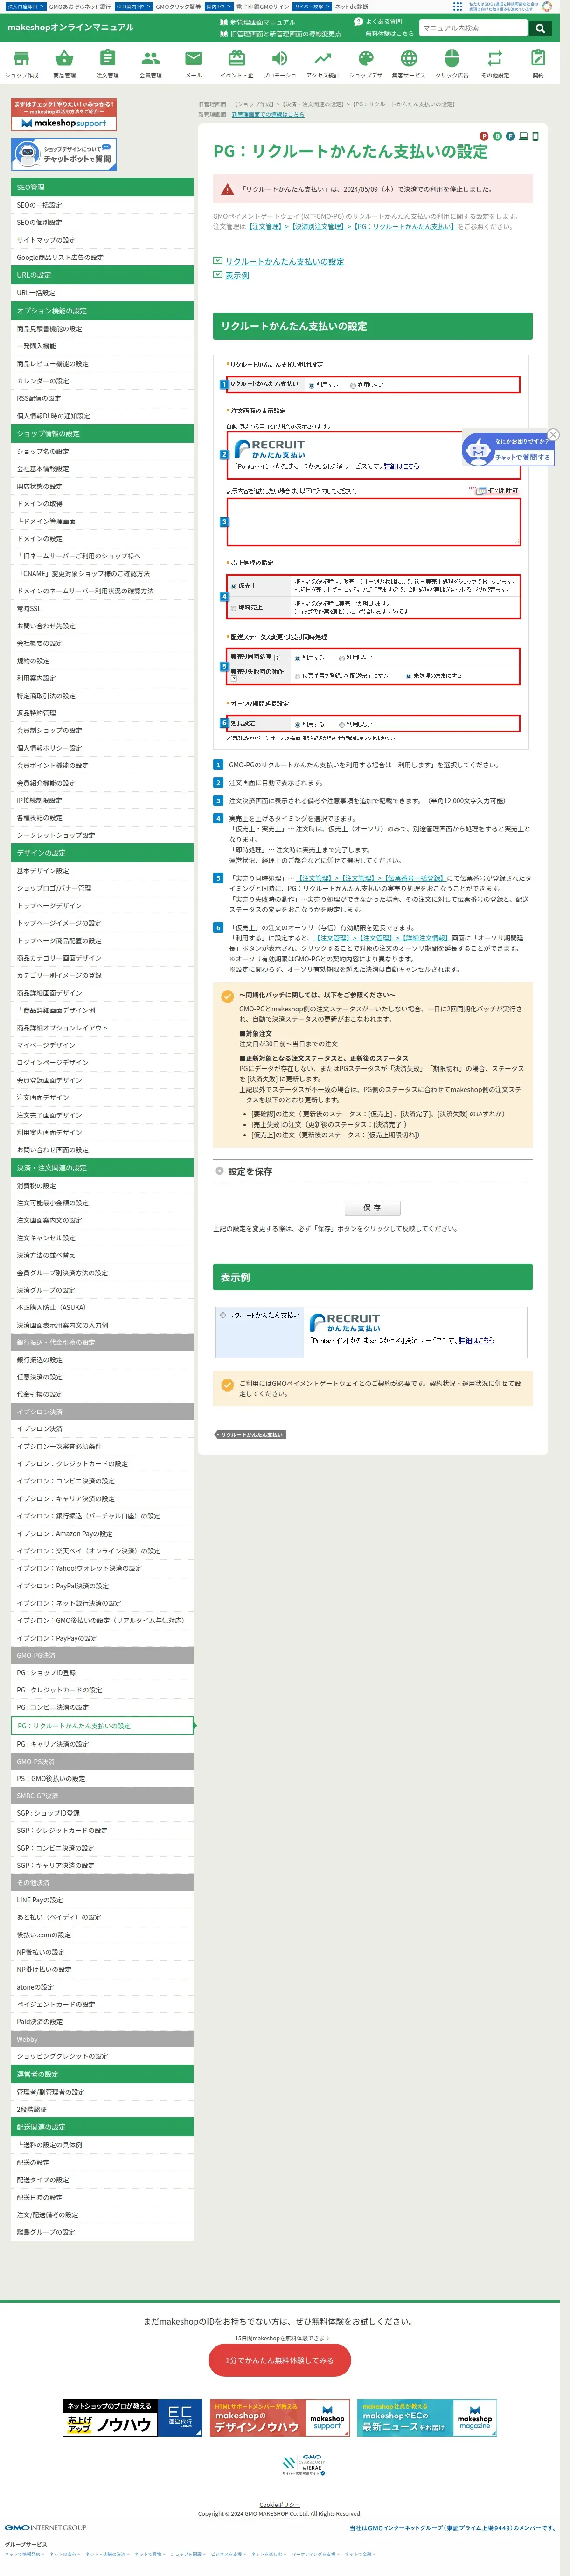Click the blue F plan badge
570x2576 pixels.
[x=510, y=136]
